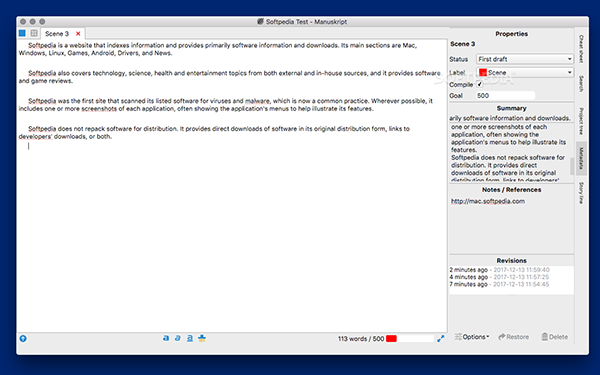Image resolution: width=600 pixels, height=375 pixels.
Task: Switch to the grid index-card view icon
Action: click(34, 33)
